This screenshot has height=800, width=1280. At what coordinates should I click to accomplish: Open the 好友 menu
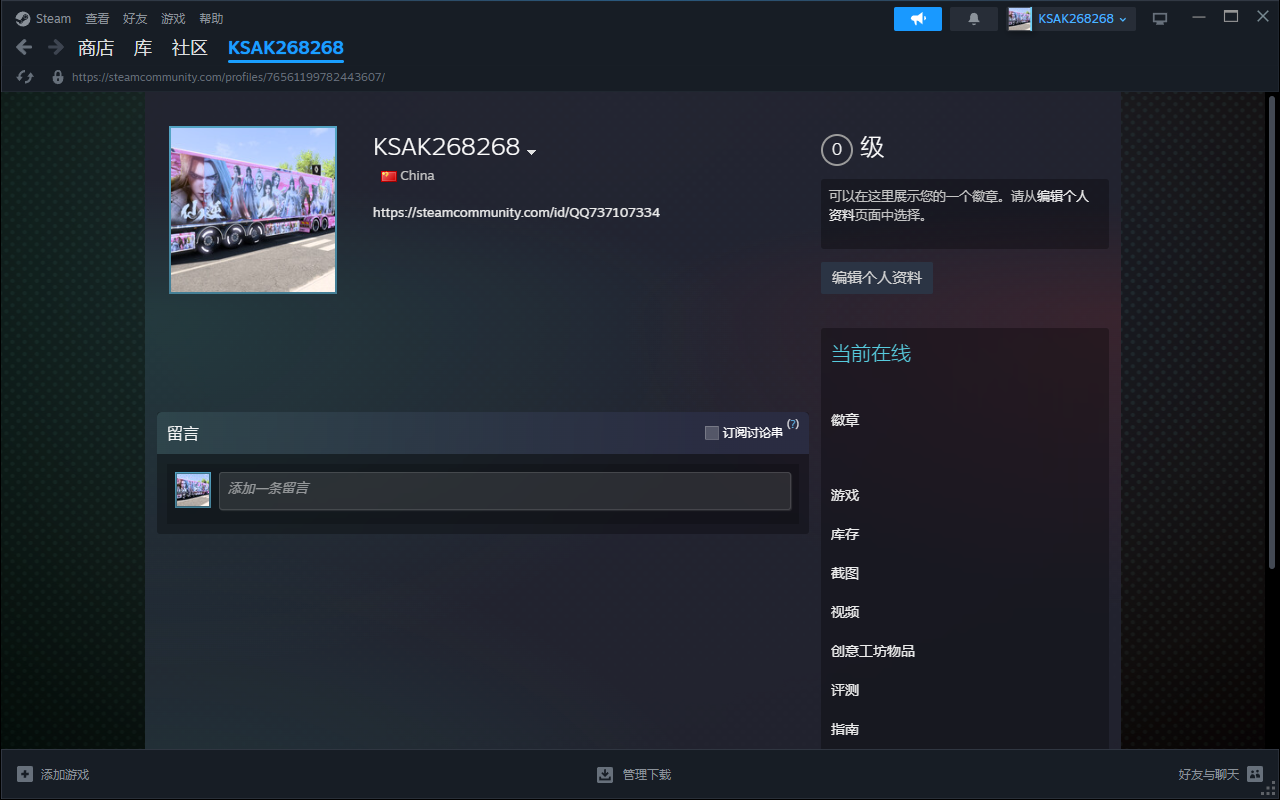coord(135,19)
